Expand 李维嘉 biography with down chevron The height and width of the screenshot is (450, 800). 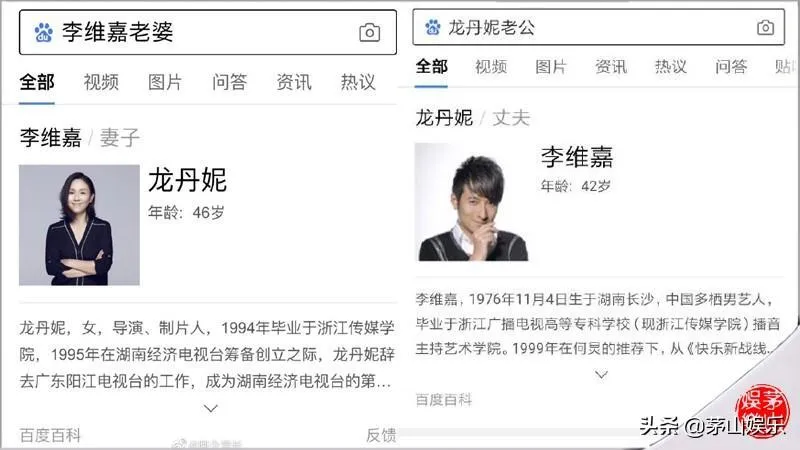click(x=602, y=375)
